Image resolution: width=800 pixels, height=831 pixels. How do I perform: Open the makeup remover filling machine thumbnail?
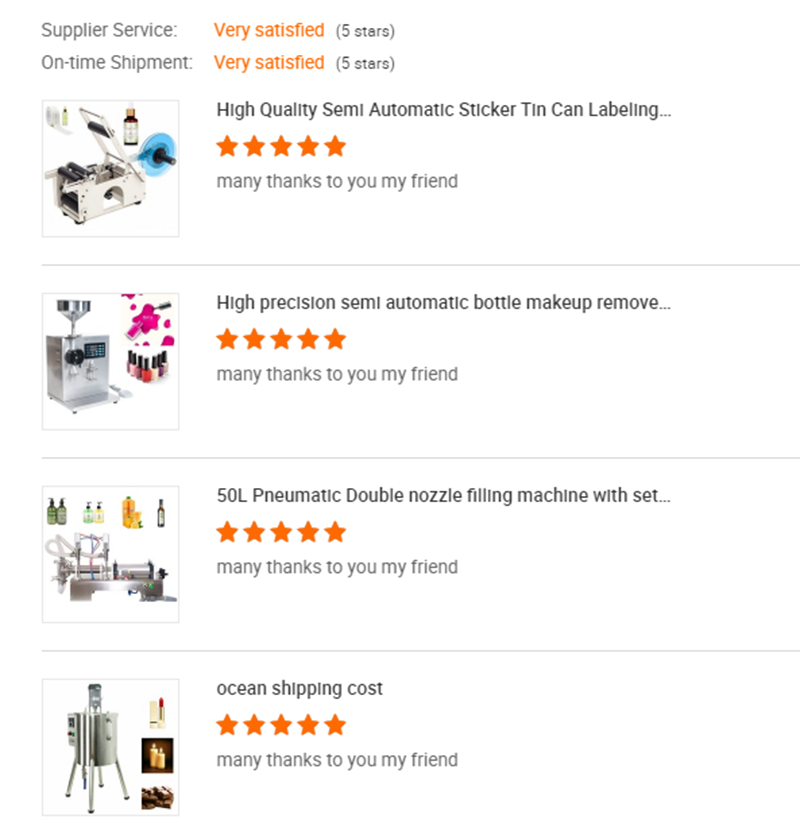coord(111,361)
